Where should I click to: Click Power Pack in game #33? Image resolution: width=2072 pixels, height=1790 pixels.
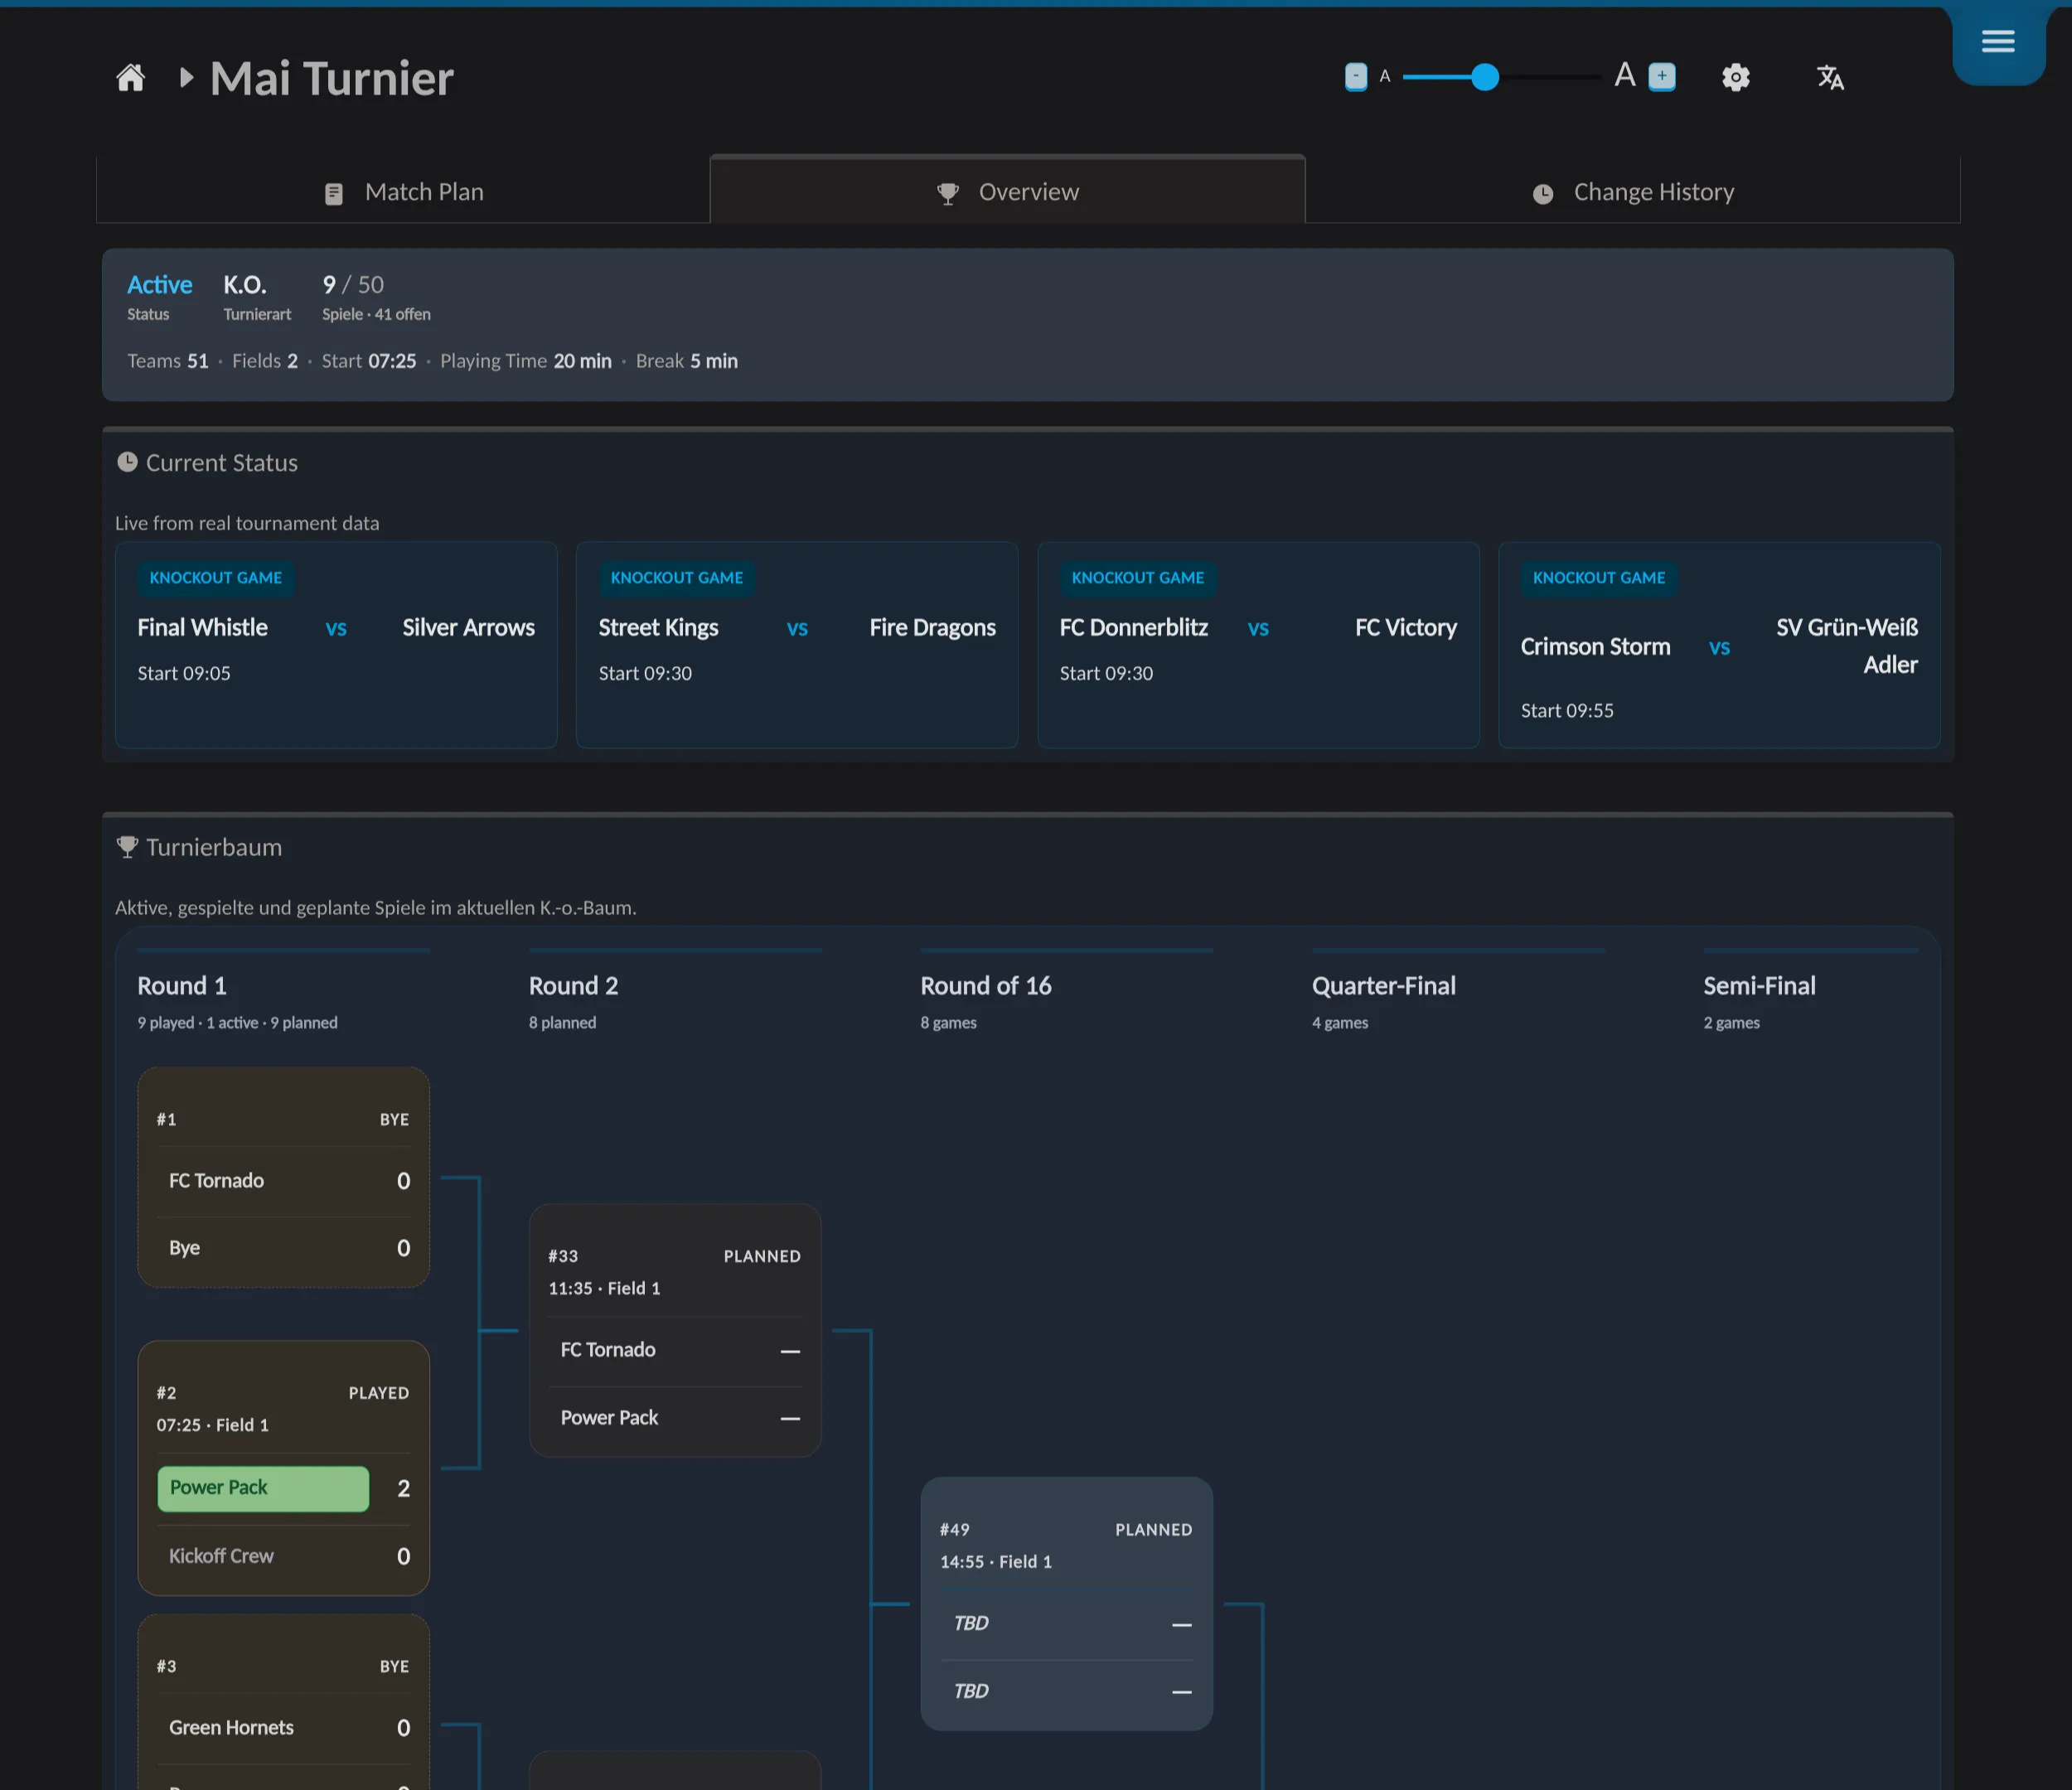609,1418
